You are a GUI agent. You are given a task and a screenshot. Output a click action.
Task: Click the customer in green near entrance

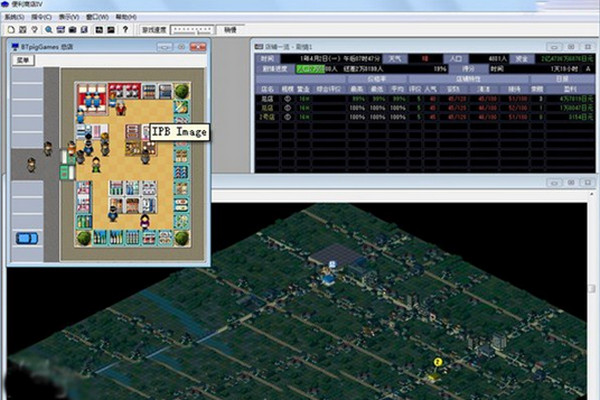(x=96, y=165)
